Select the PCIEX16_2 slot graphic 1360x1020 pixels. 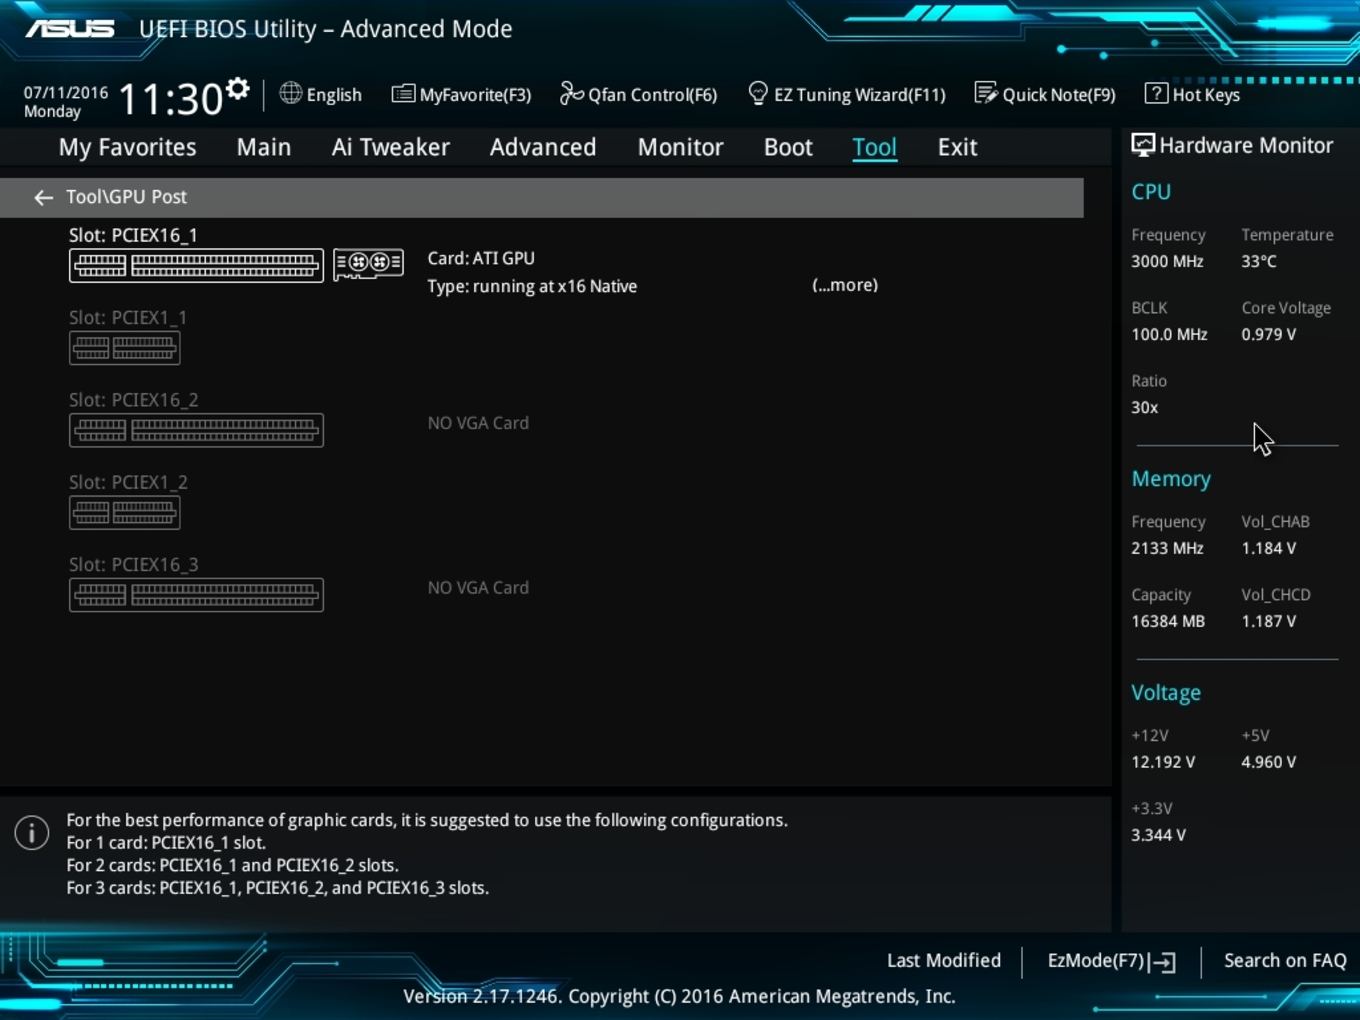click(x=196, y=430)
